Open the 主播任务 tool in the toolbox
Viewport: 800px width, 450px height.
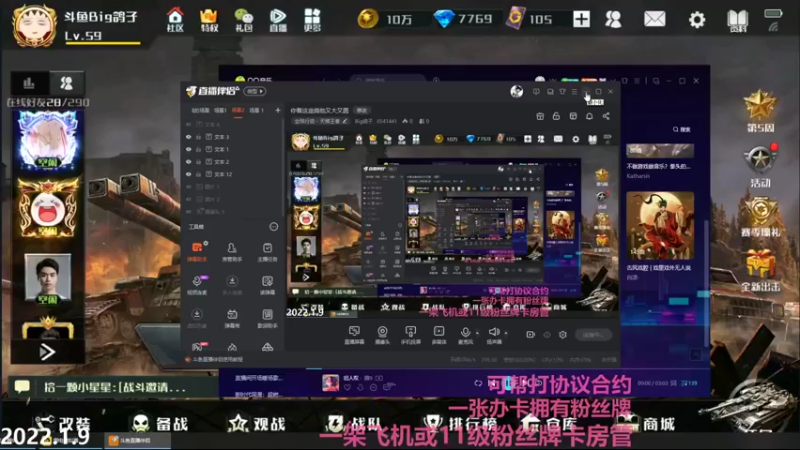[267, 252]
